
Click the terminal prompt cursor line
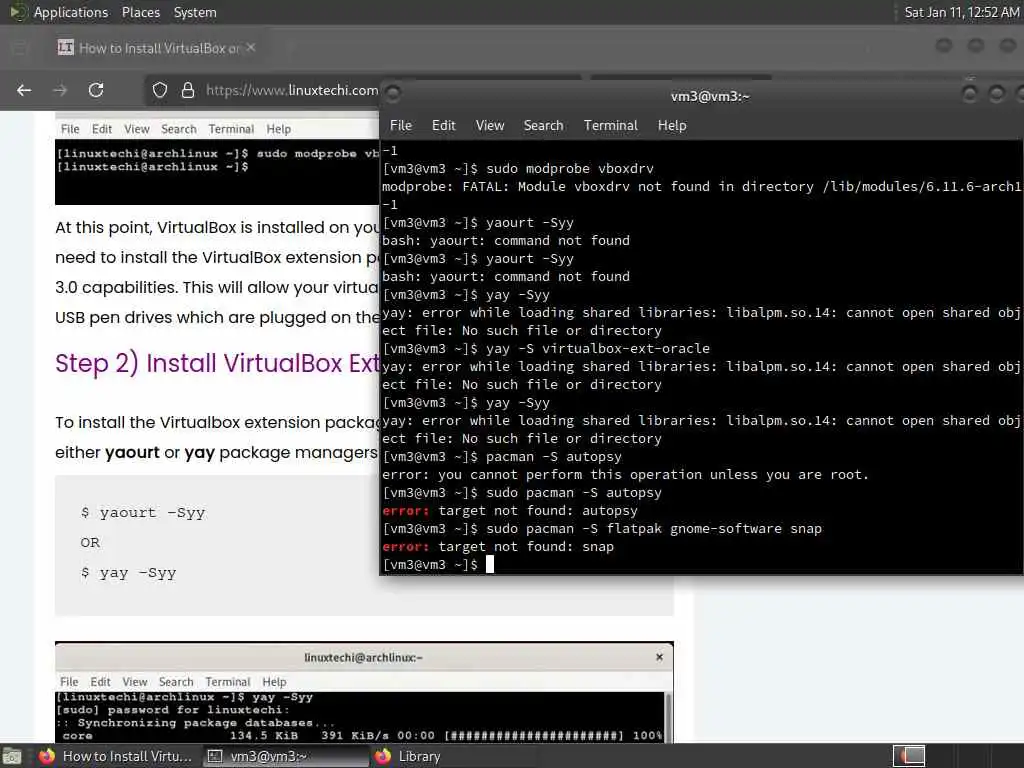point(438,564)
